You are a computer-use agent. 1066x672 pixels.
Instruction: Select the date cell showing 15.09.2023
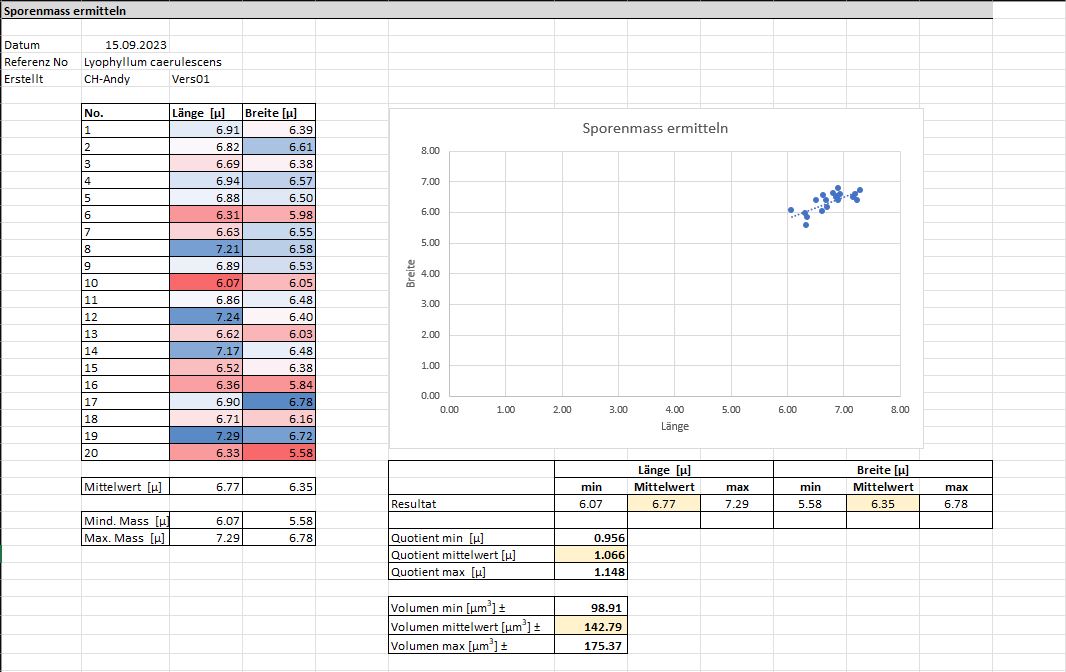(137, 45)
